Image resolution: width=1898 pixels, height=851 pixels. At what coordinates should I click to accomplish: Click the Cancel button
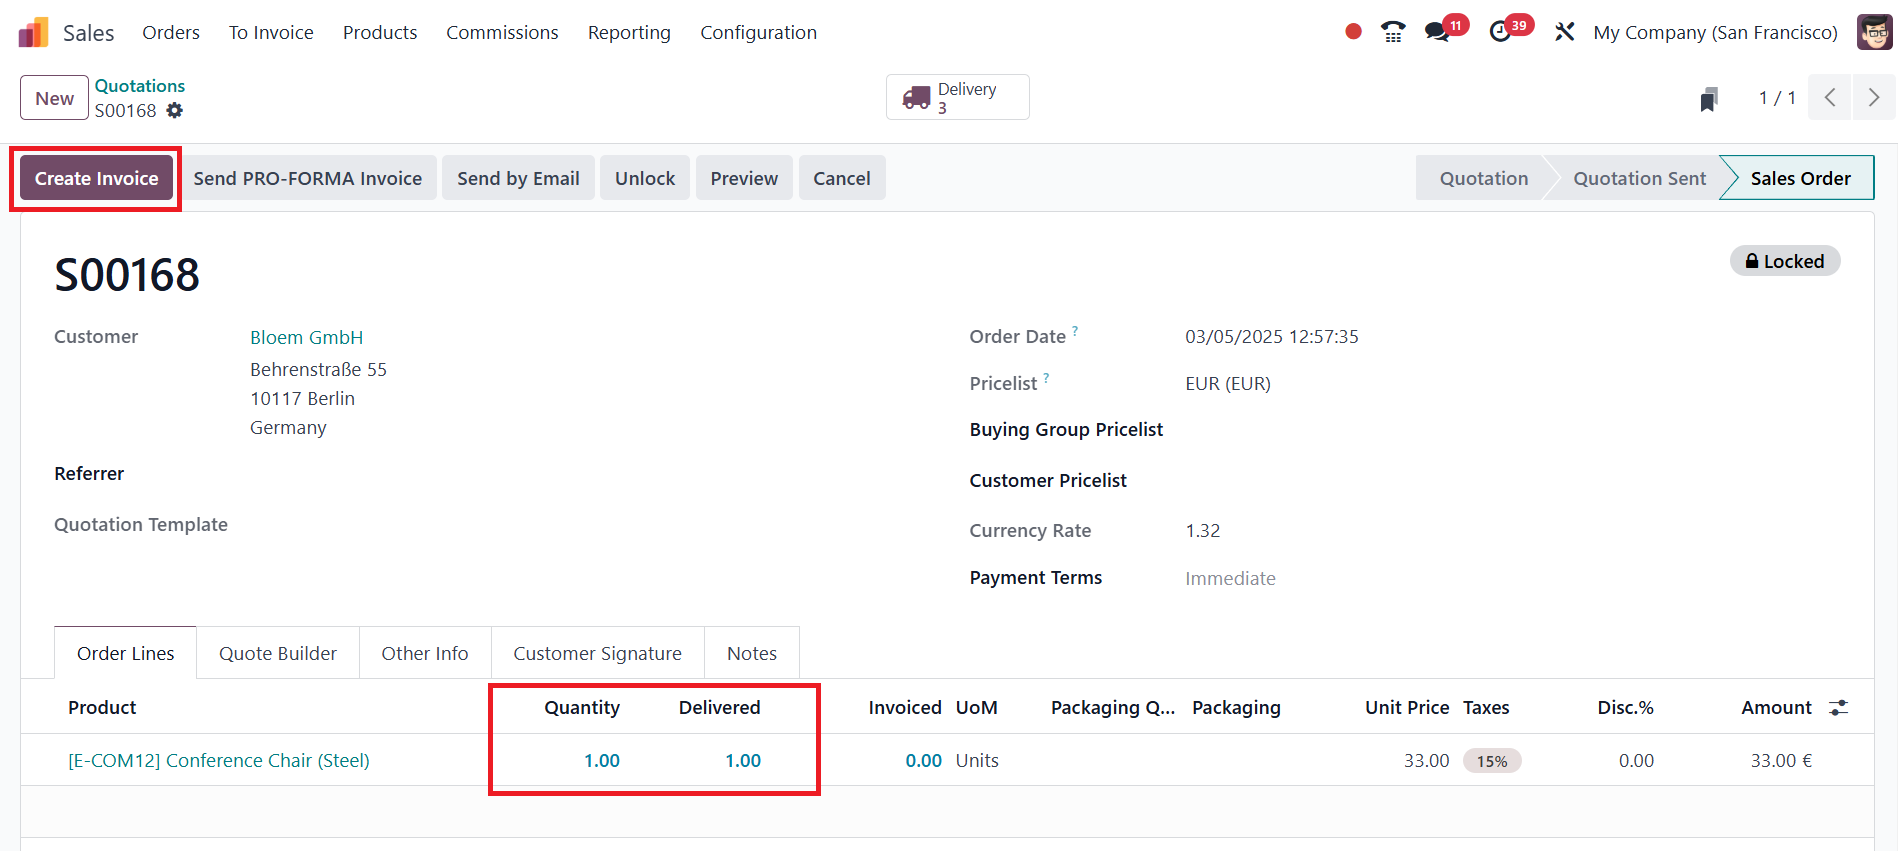842,178
